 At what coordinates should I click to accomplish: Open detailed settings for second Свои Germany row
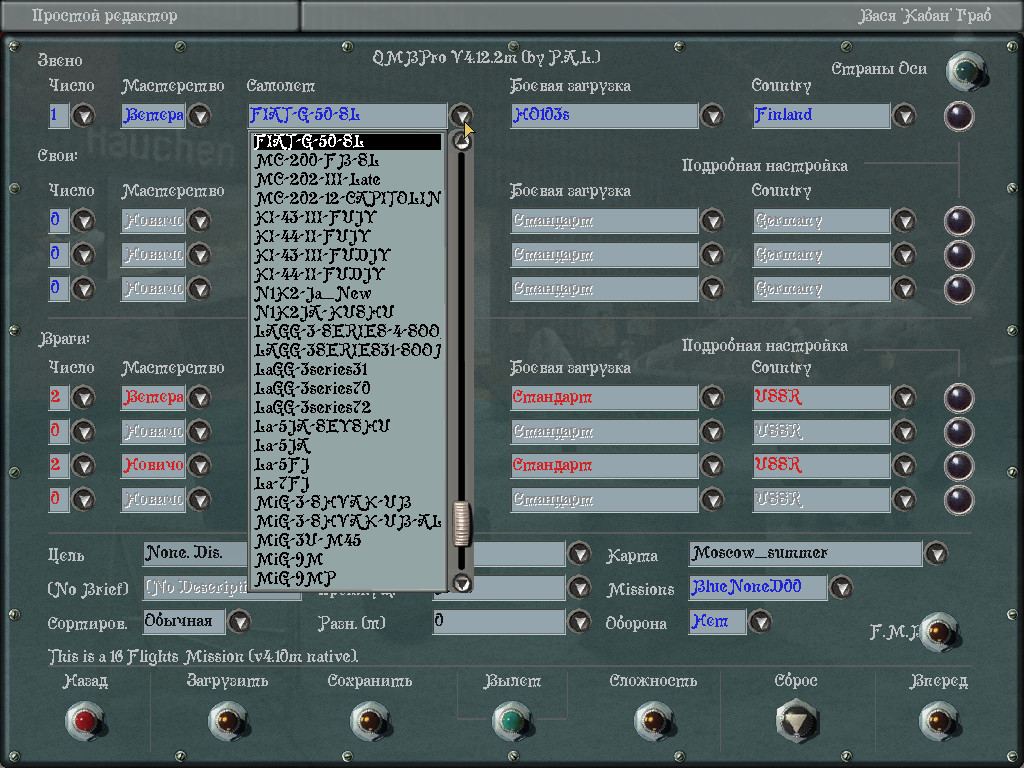(x=959, y=255)
